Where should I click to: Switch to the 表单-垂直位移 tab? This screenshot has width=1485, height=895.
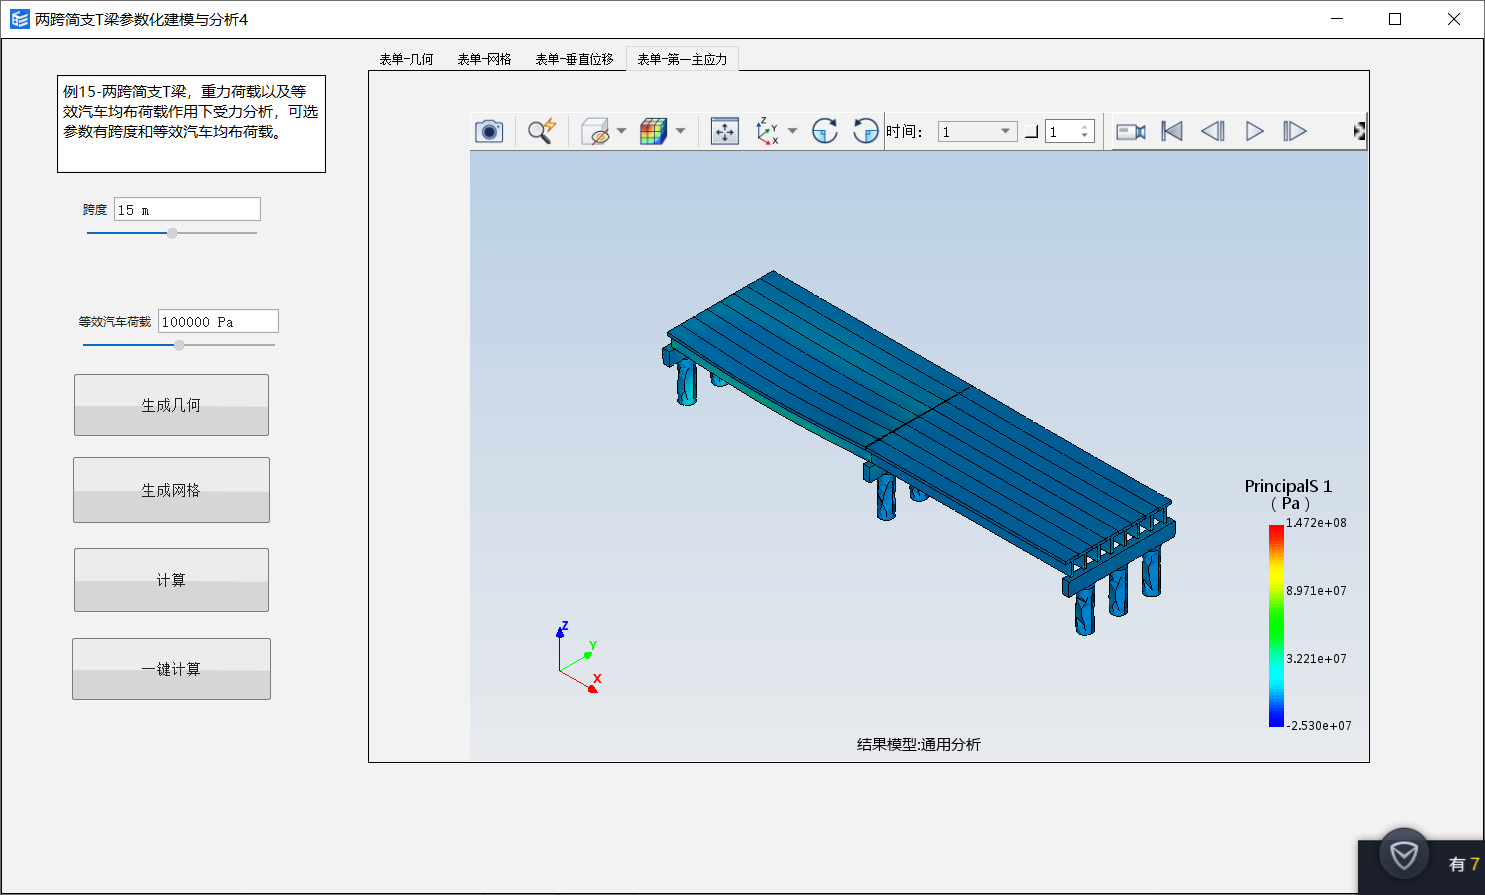[x=575, y=58]
